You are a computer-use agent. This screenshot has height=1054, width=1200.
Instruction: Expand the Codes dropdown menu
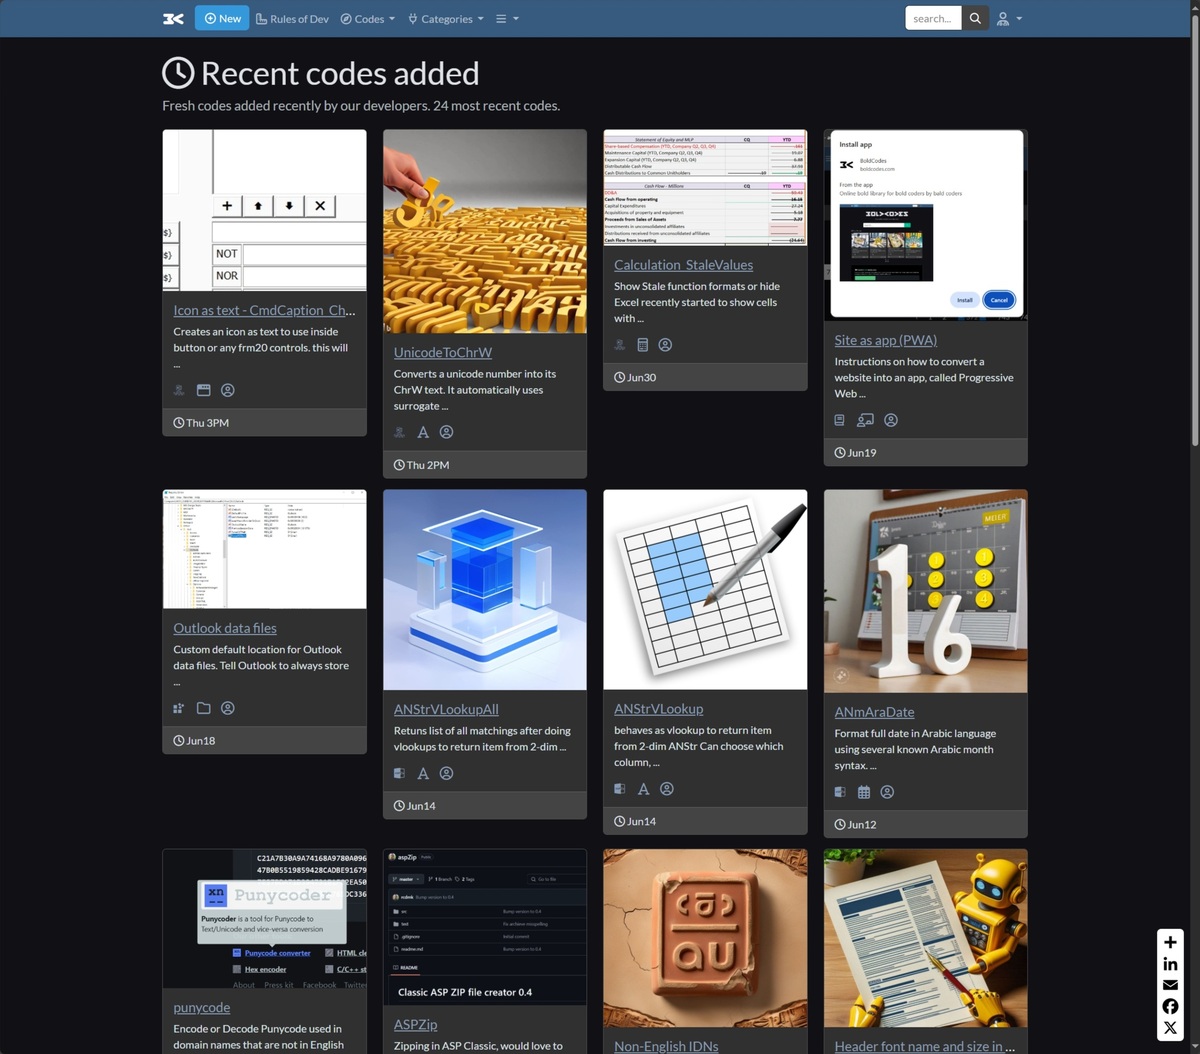point(368,18)
